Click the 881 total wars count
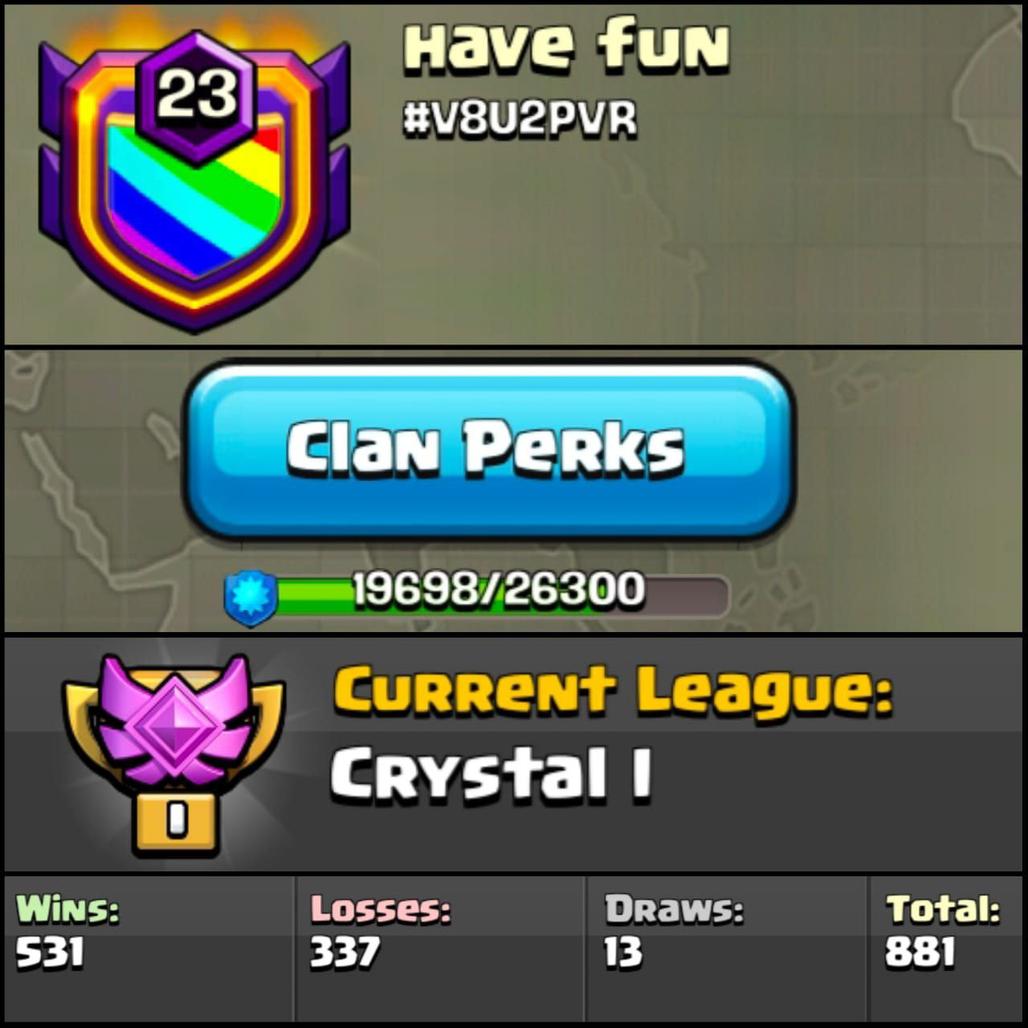This screenshot has width=1028, height=1028. pyautogui.click(x=920, y=951)
